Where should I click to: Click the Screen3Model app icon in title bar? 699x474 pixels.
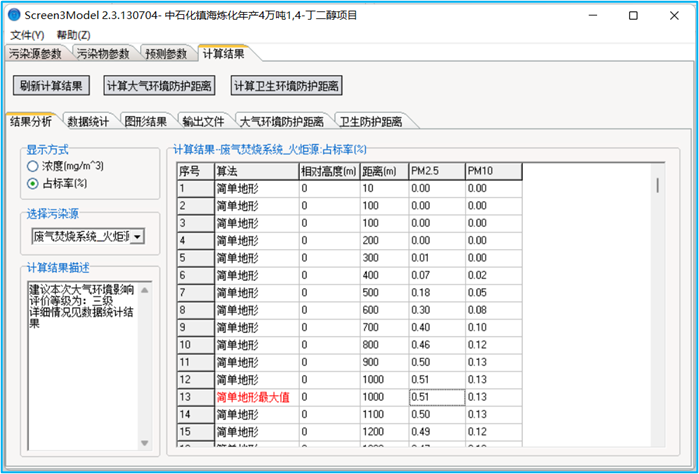coord(14,15)
